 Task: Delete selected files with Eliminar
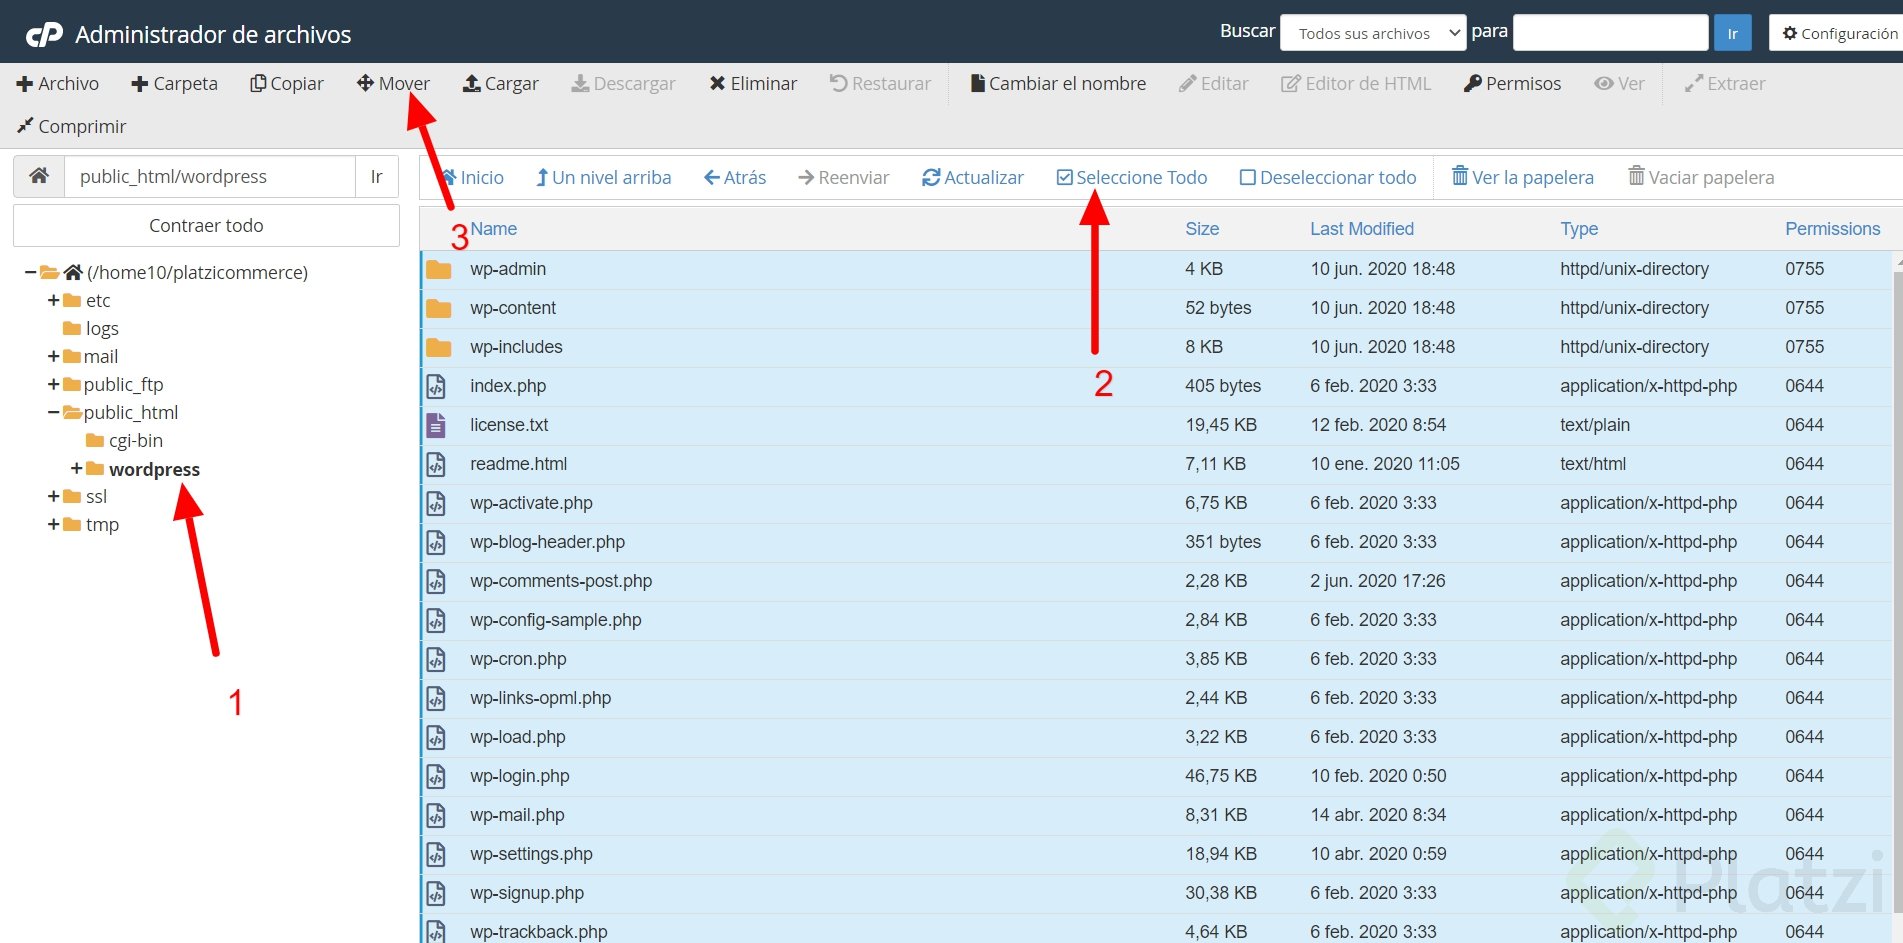coord(753,84)
